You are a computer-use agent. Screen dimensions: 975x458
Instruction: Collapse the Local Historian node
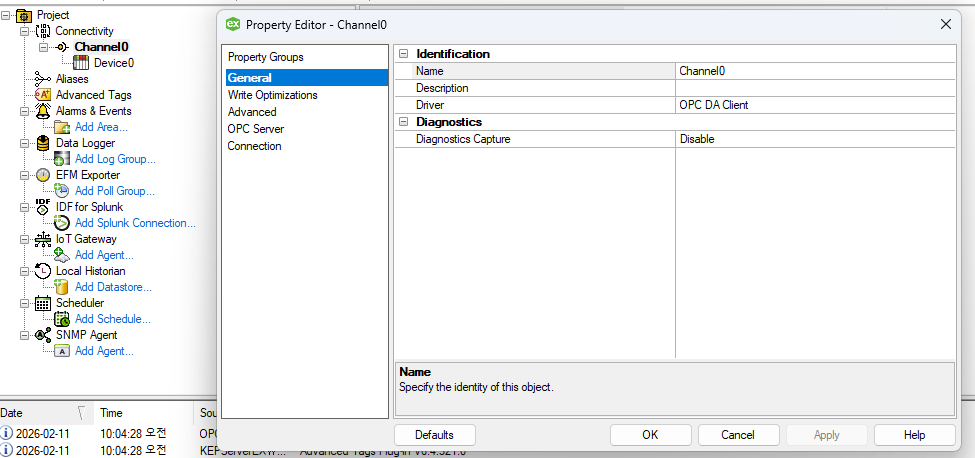[24, 271]
